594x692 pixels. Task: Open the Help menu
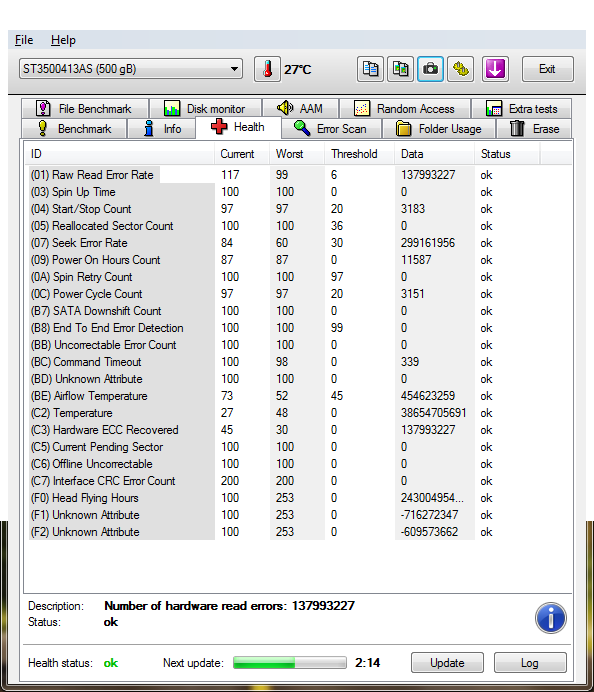[63, 40]
